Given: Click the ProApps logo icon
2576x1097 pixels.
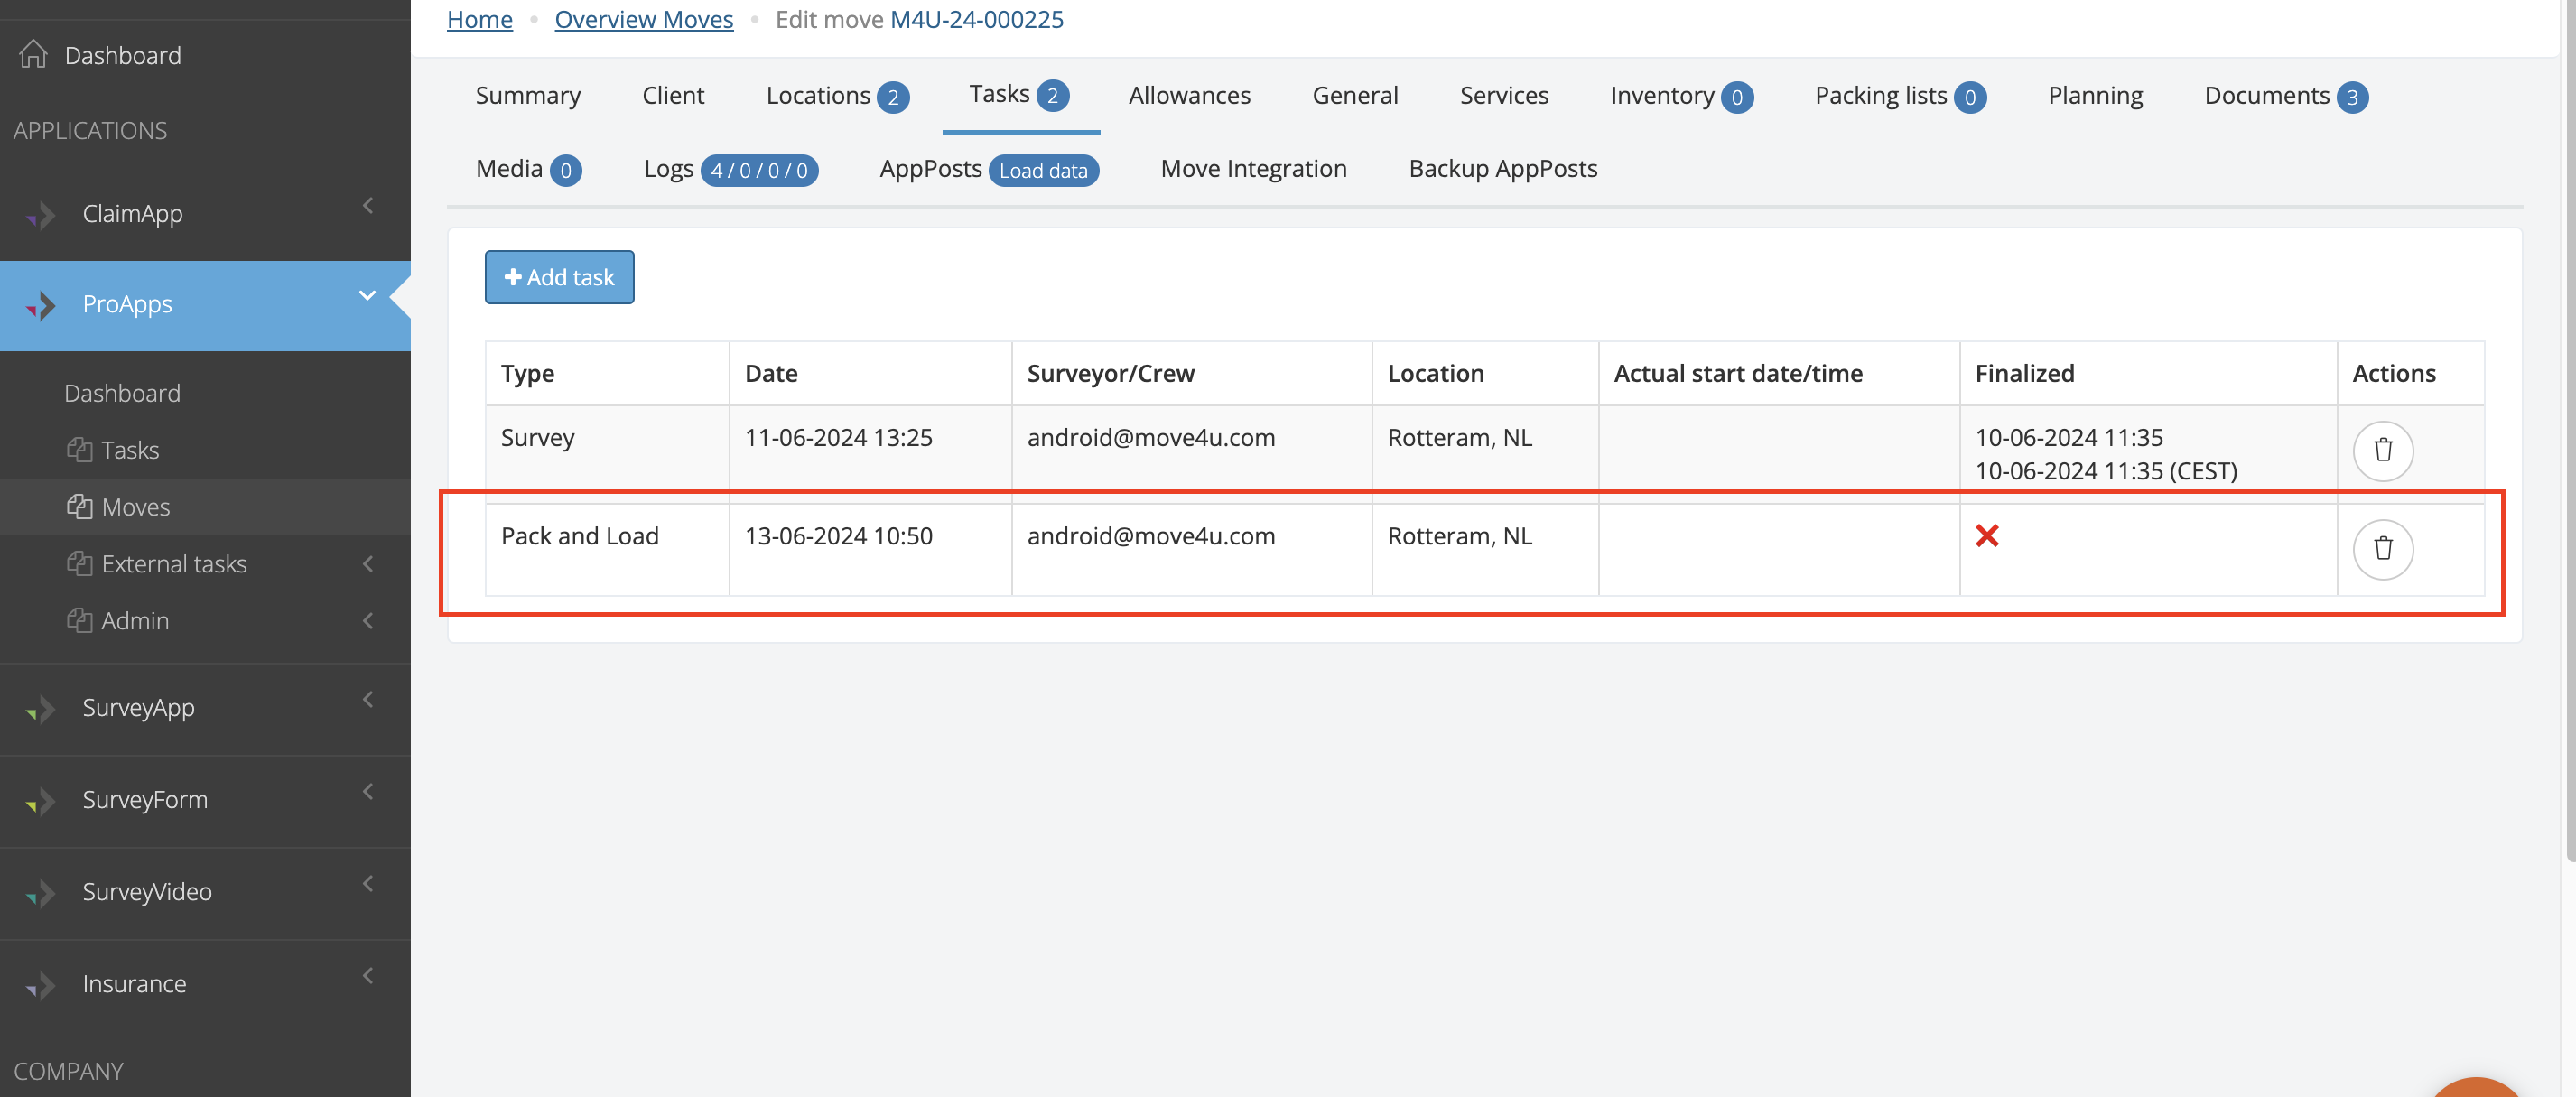Looking at the screenshot, I should point(40,305).
